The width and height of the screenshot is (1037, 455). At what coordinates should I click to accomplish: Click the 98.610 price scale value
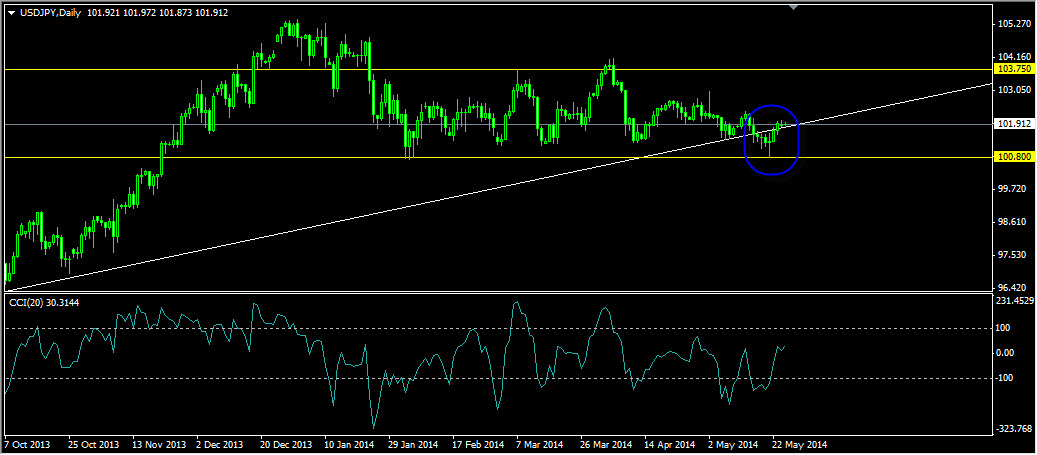pyautogui.click(x=1013, y=222)
